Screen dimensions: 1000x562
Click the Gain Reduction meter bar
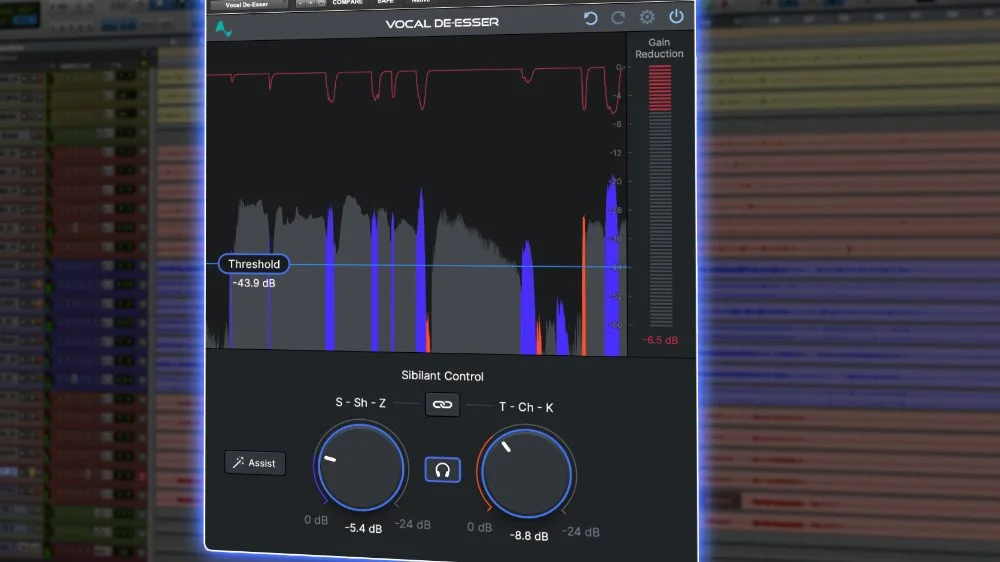660,196
